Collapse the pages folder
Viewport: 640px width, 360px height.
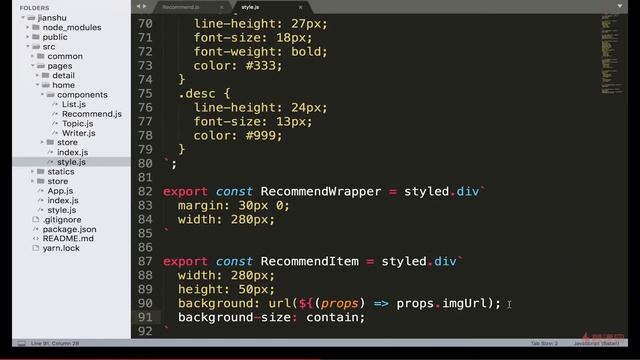point(33,66)
